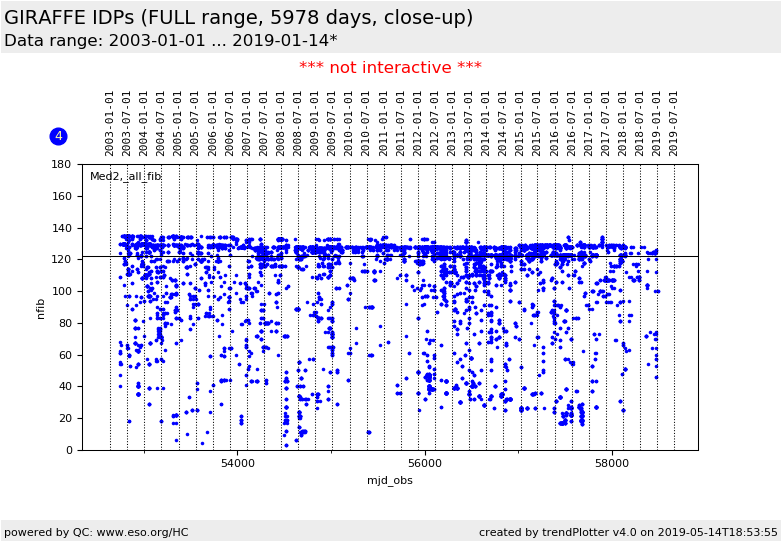Click the red 'not interactive' notice

tap(390, 68)
